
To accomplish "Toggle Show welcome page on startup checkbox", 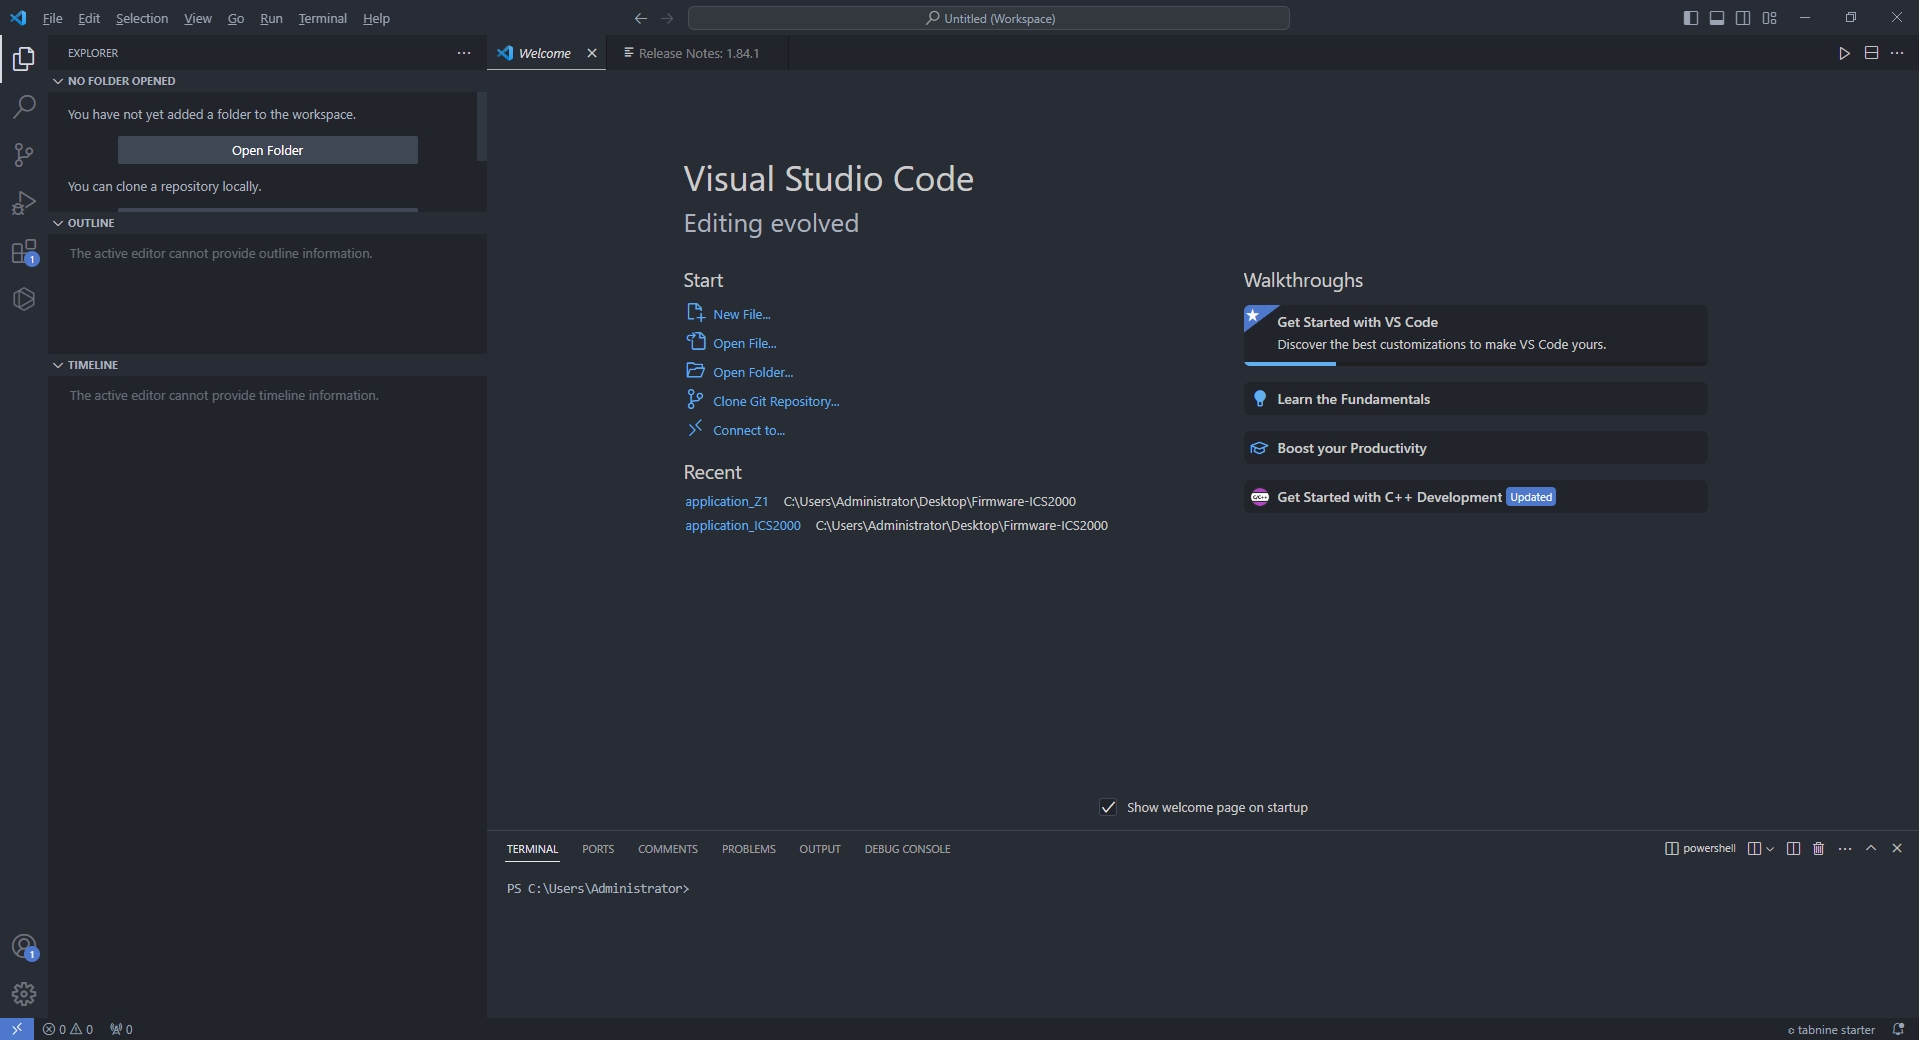I will click(1108, 807).
